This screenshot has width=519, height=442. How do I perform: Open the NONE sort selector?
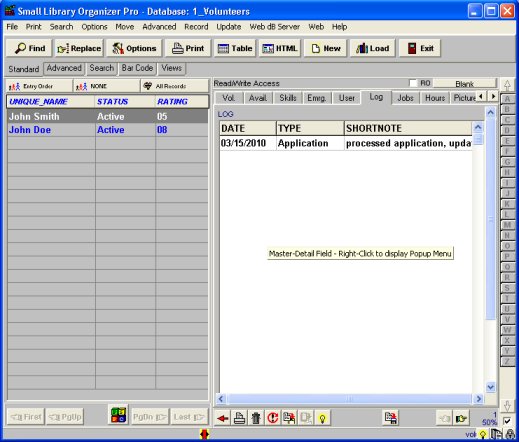coord(107,86)
